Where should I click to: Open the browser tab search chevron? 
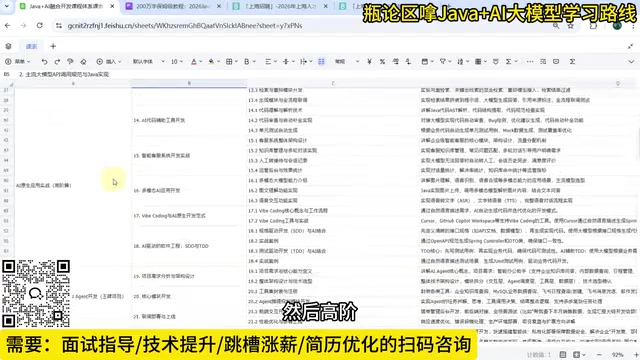[x=7, y=6]
